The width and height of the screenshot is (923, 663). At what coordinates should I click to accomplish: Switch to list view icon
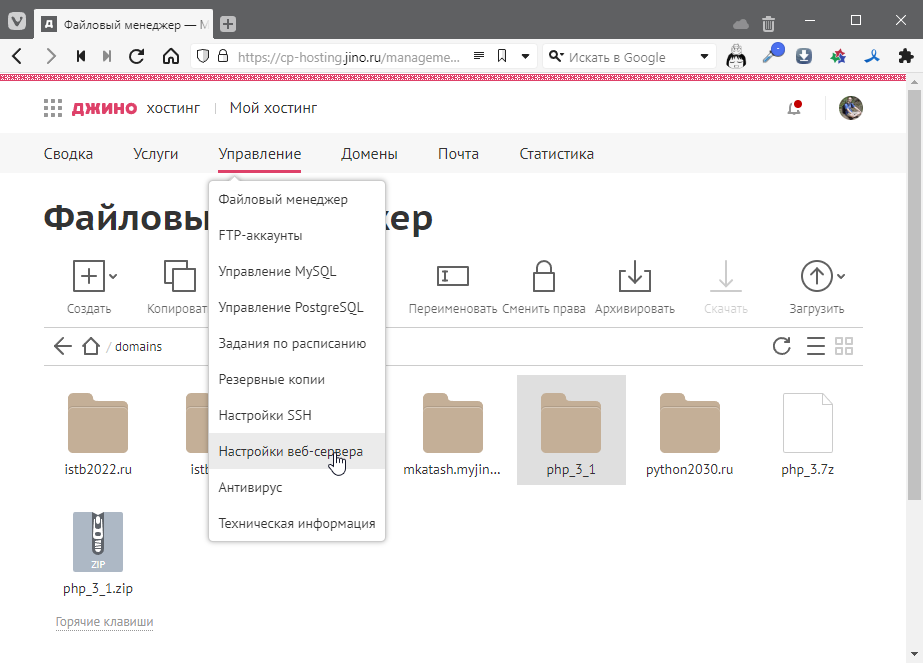(x=815, y=347)
